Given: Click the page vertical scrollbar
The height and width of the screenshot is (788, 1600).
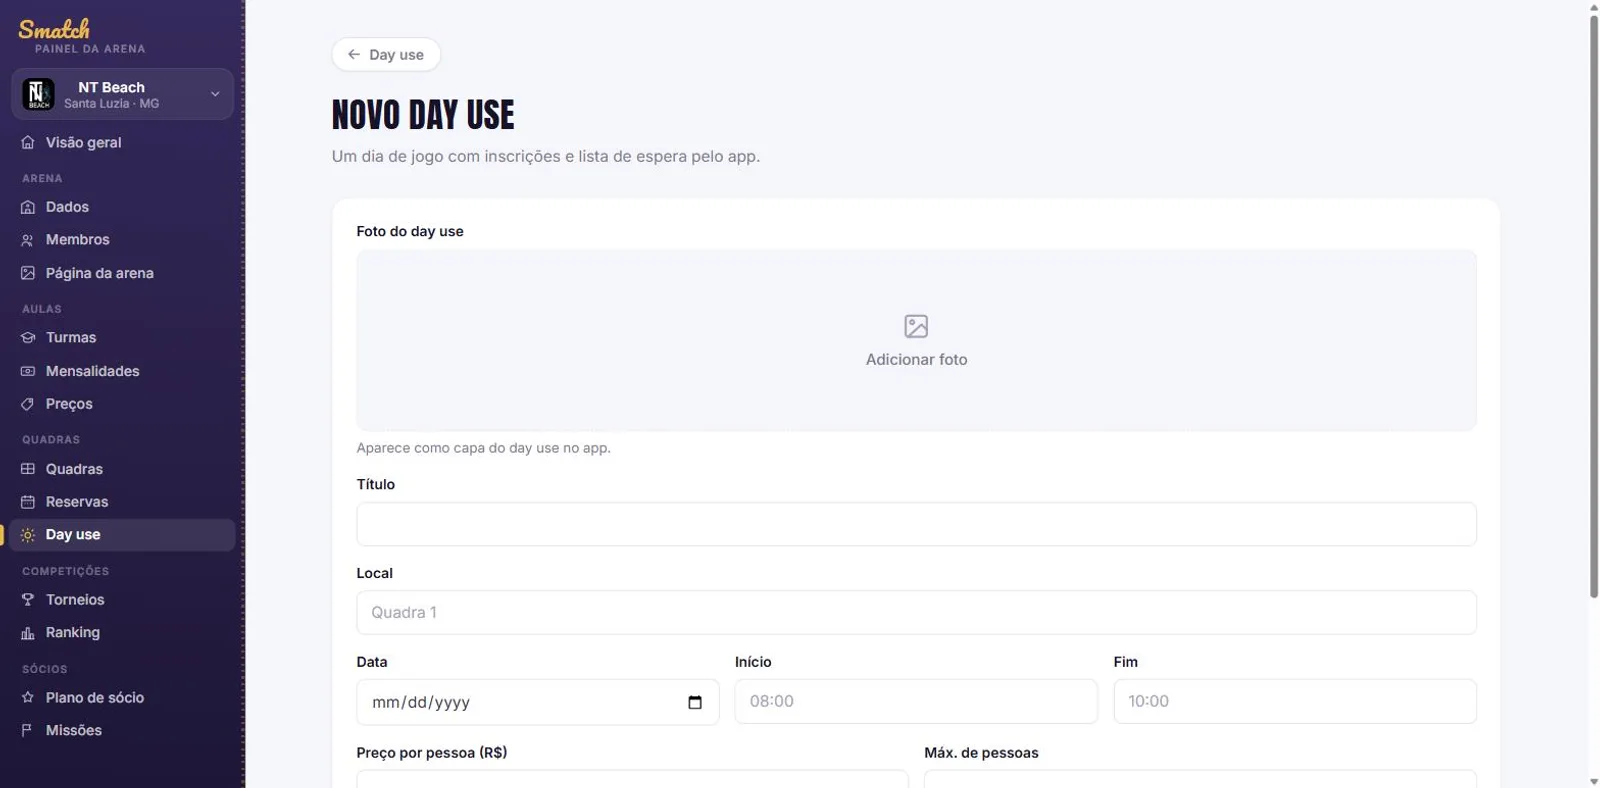Looking at the screenshot, I should click(1594, 306).
